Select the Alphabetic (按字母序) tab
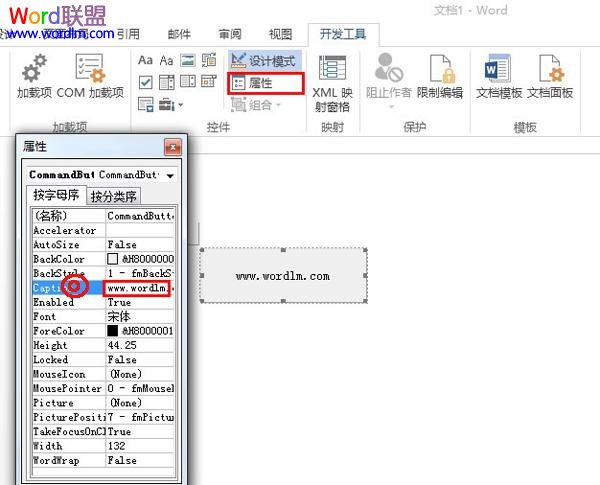The width and height of the screenshot is (600, 485). point(56,195)
